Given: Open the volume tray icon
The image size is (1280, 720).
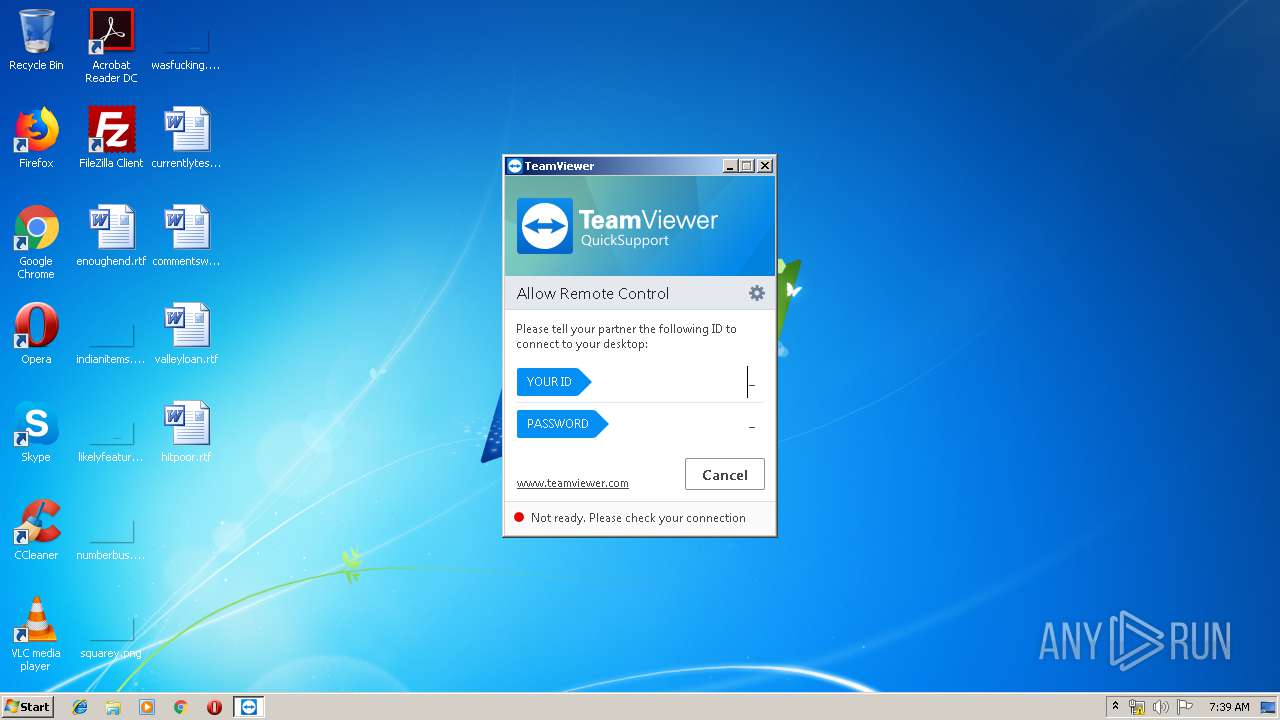Looking at the screenshot, I should (x=1161, y=707).
